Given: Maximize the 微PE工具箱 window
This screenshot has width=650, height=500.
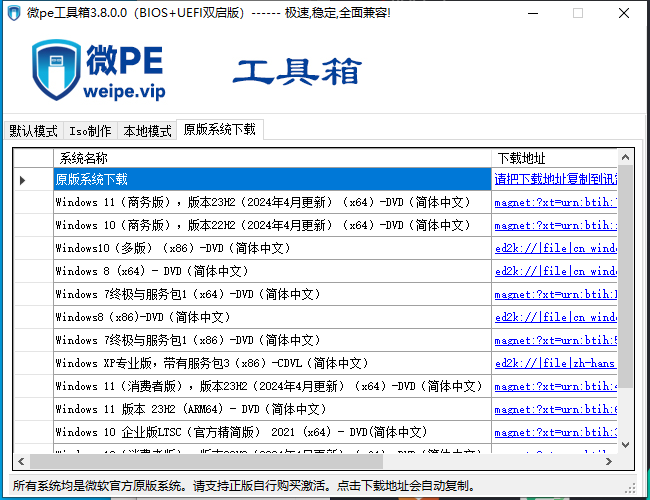Looking at the screenshot, I should coord(578,13).
